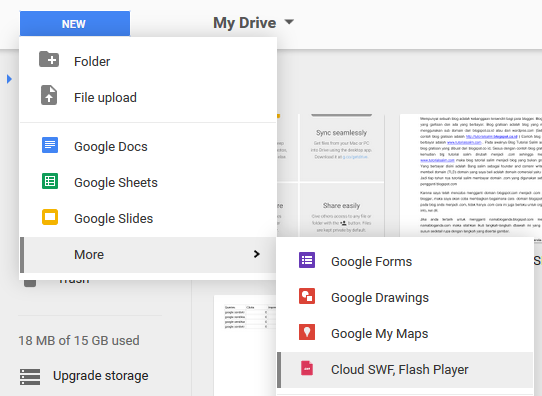
Task: Select Cloud SWF, Flash Player entry
Action: 405,370
